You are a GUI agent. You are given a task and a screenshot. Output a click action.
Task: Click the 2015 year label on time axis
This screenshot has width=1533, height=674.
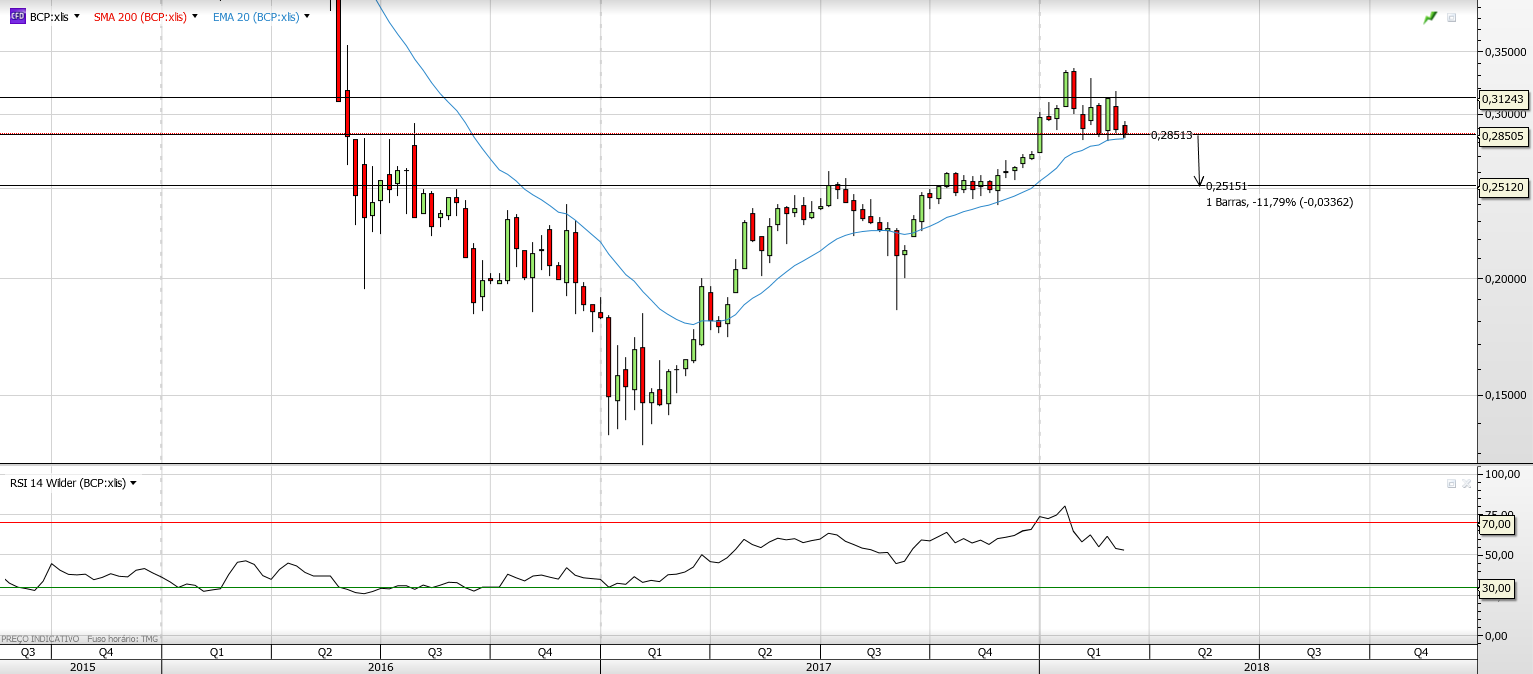click(x=83, y=666)
